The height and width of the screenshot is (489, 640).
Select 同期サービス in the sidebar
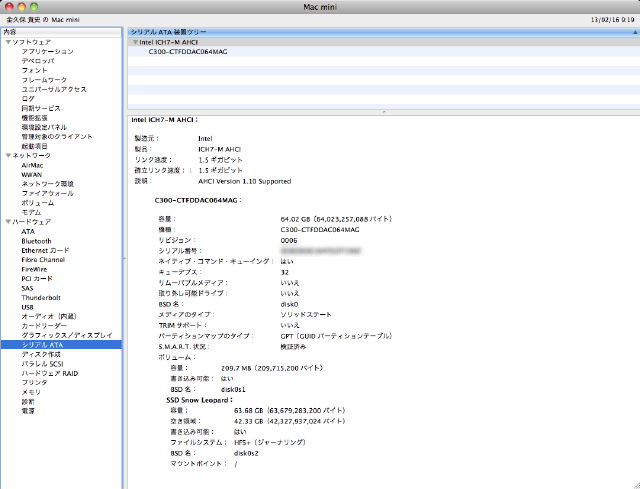click(41, 108)
